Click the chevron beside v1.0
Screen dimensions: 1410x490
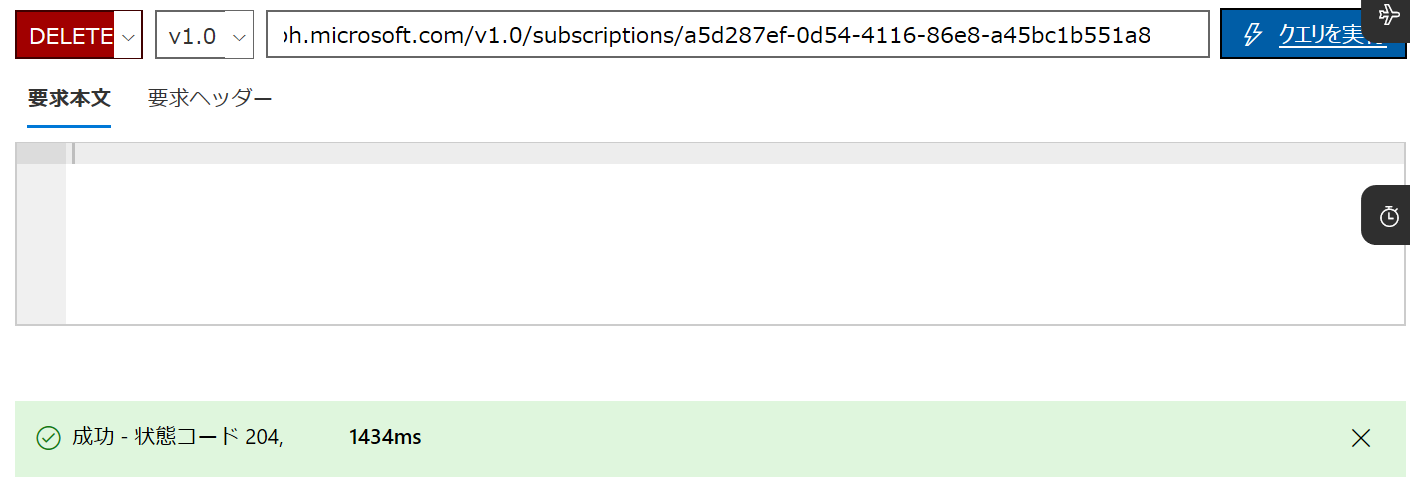(238, 37)
